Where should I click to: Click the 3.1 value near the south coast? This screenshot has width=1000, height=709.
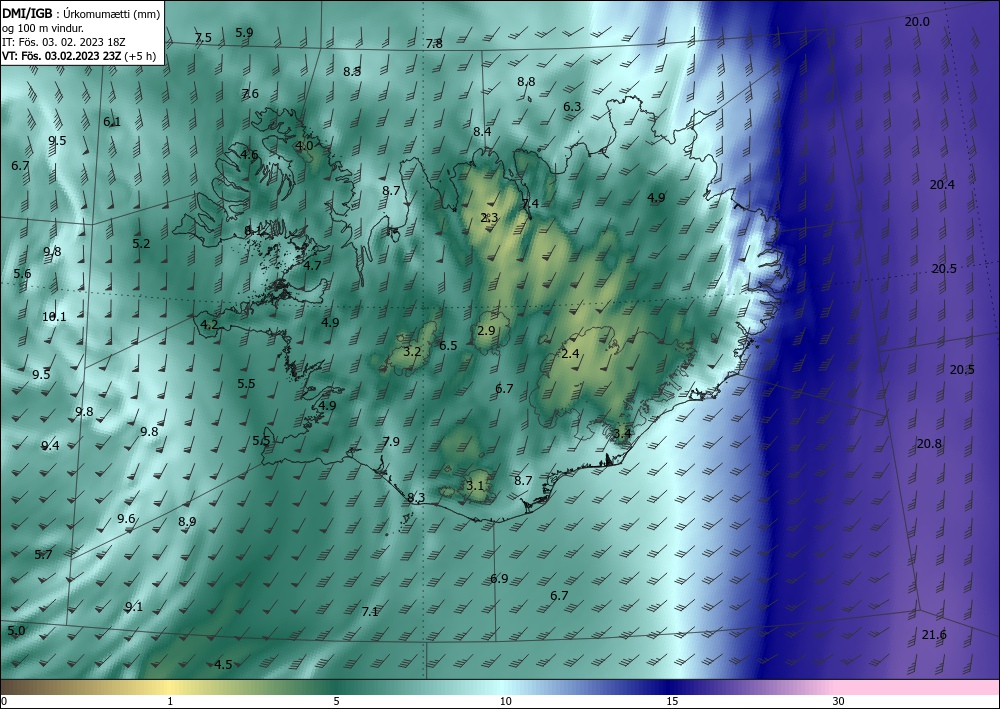click(475, 485)
